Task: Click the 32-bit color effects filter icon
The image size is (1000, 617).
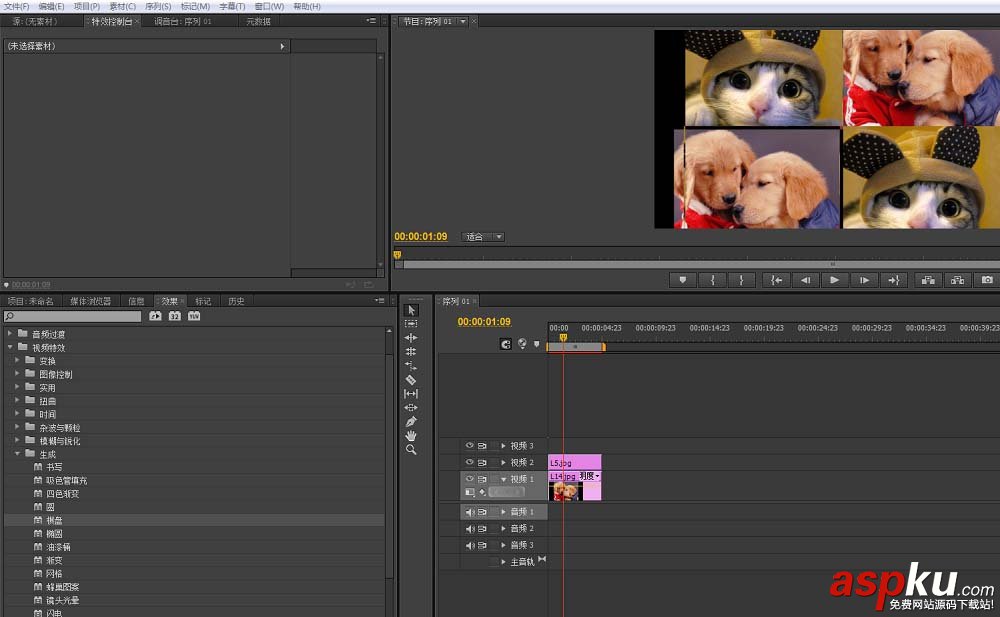Action: pos(175,316)
